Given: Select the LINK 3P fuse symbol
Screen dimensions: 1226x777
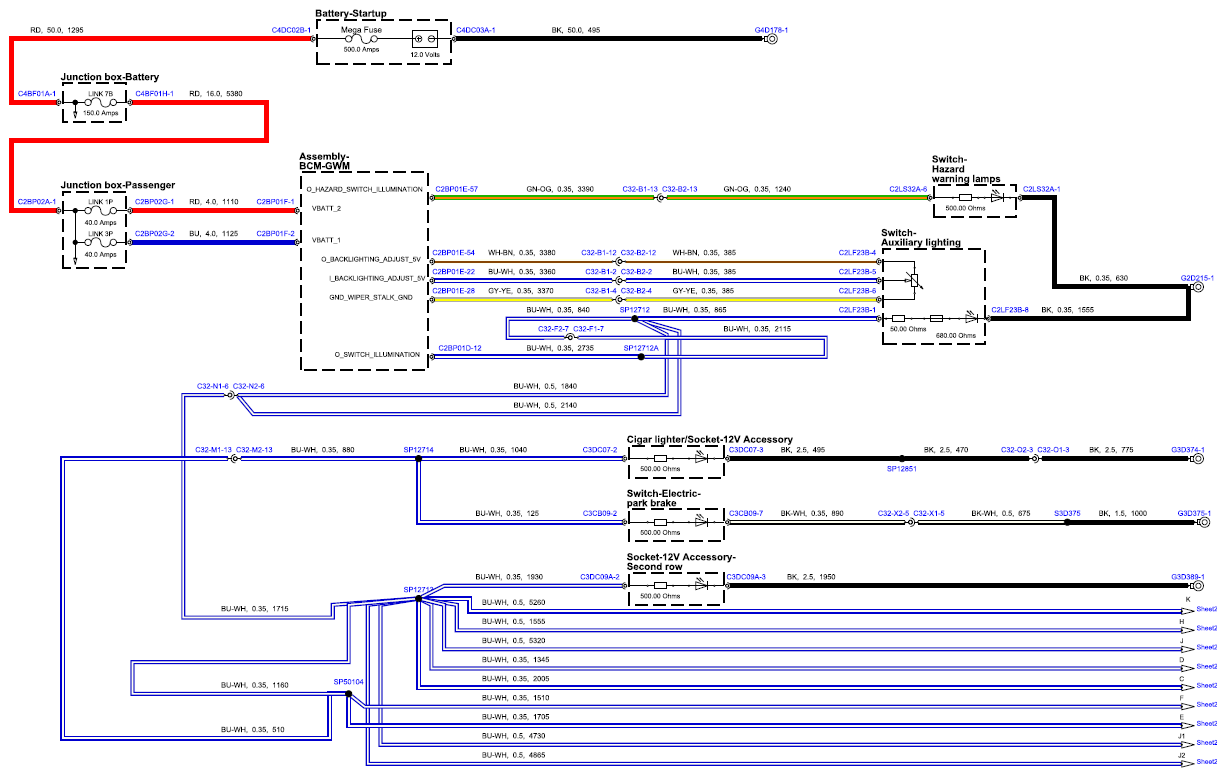Looking at the screenshot, I should pos(99,243).
